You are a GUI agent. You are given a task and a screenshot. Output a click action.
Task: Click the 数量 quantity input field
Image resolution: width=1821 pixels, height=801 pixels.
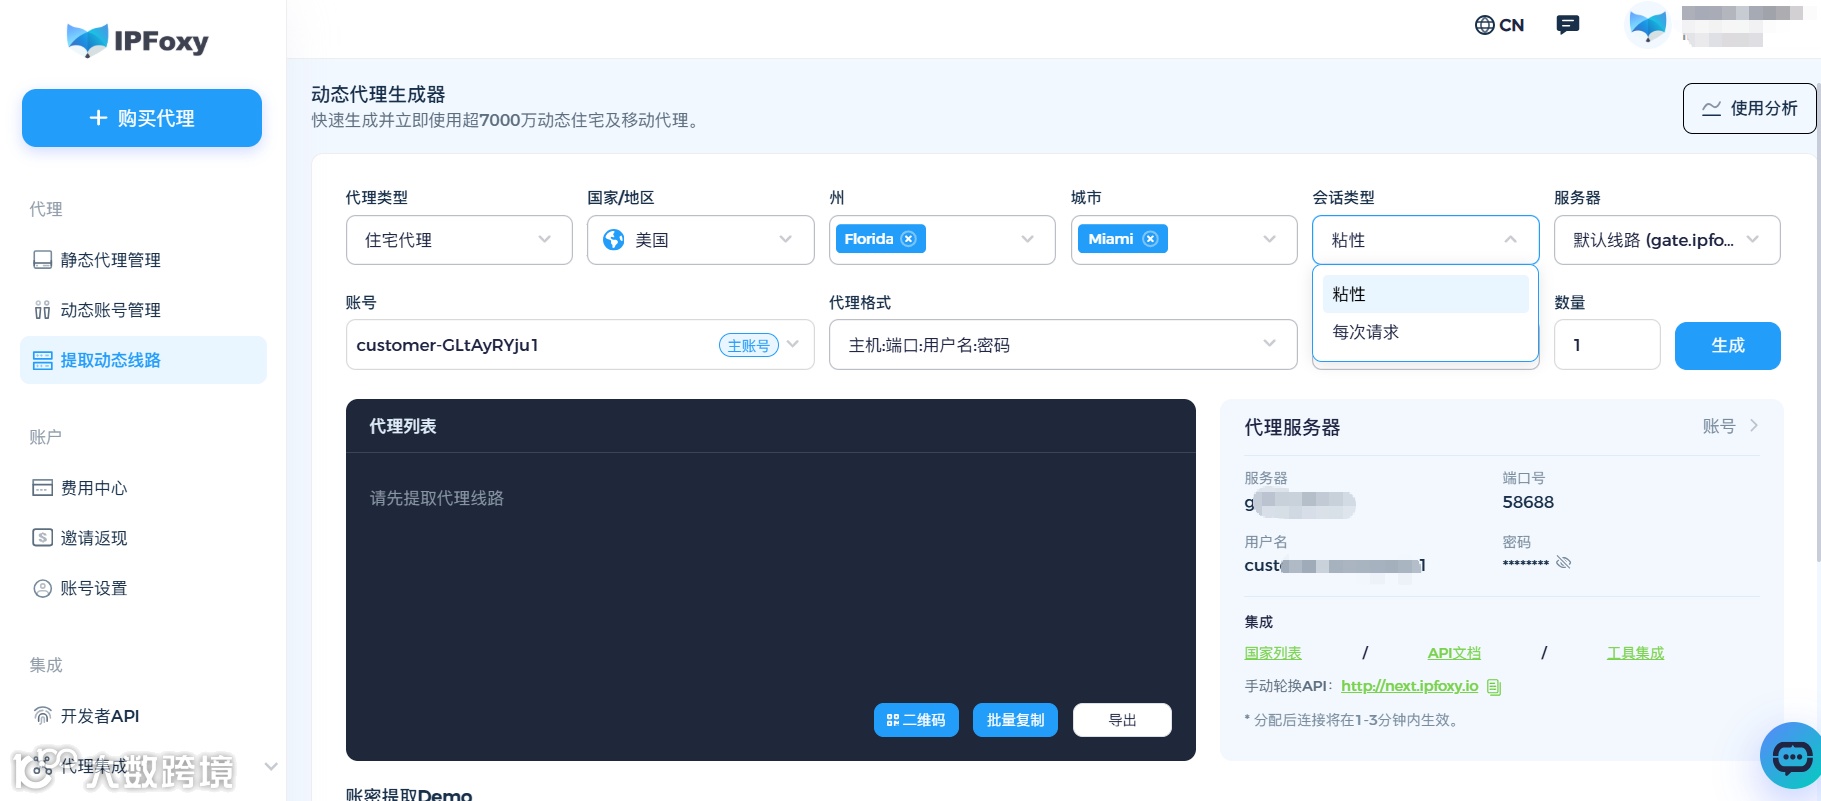(1607, 345)
